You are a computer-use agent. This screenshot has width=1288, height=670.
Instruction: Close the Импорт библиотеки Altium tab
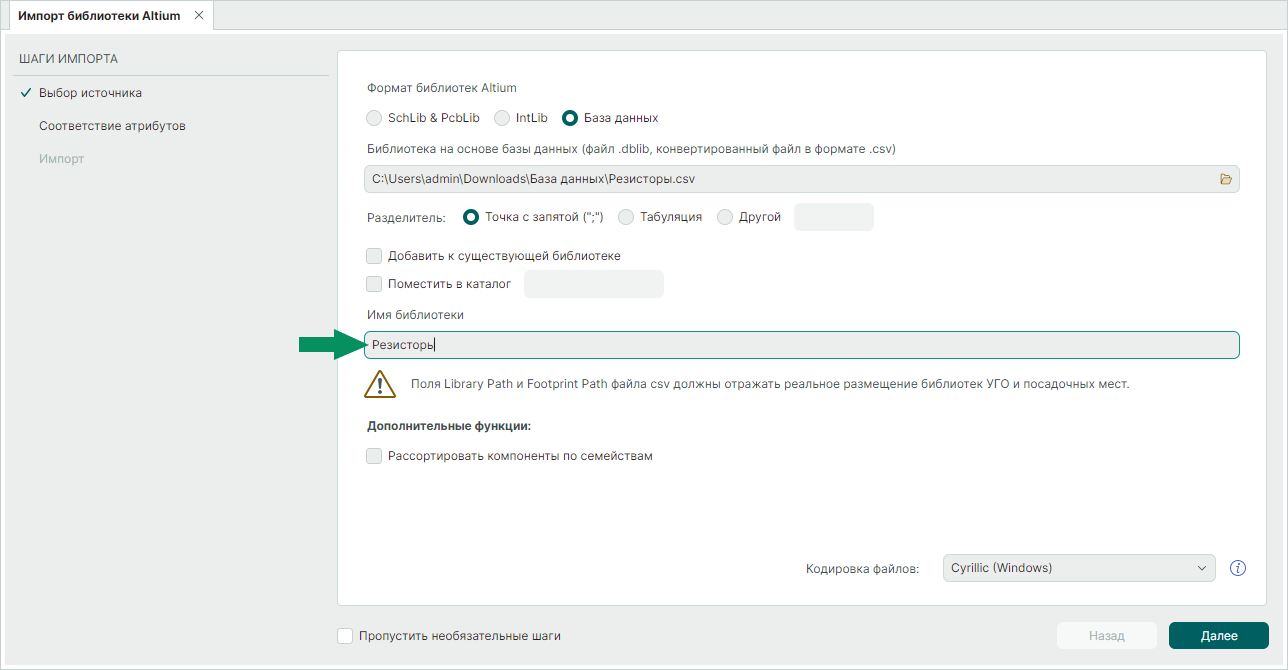point(198,16)
